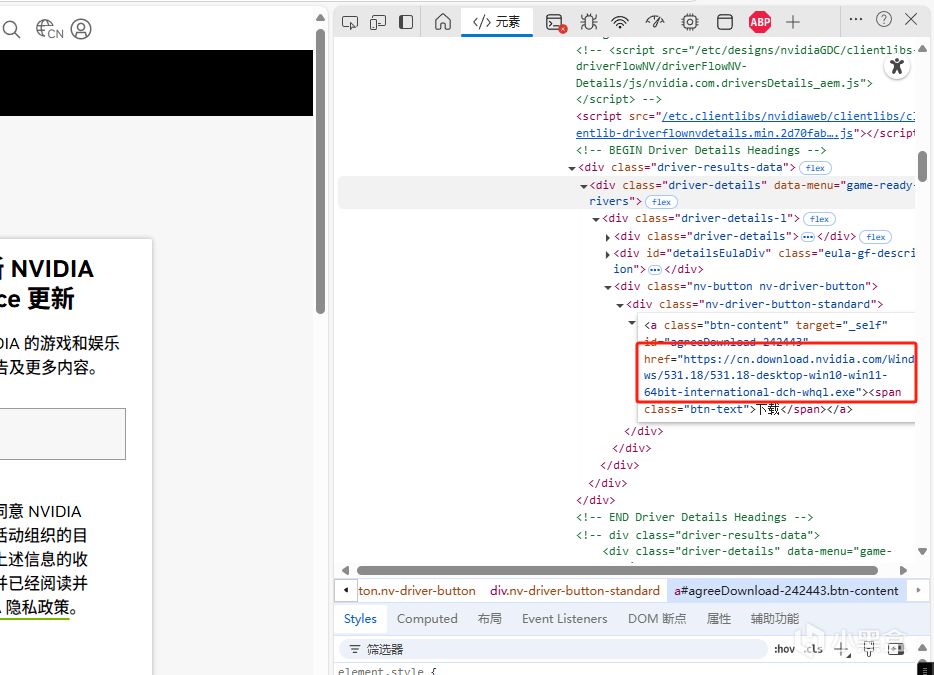Select the BEGIN Driver Details Headings comment
Image resolution: width=934 pixels, height=675 pixels.
[x=700, y=150]
